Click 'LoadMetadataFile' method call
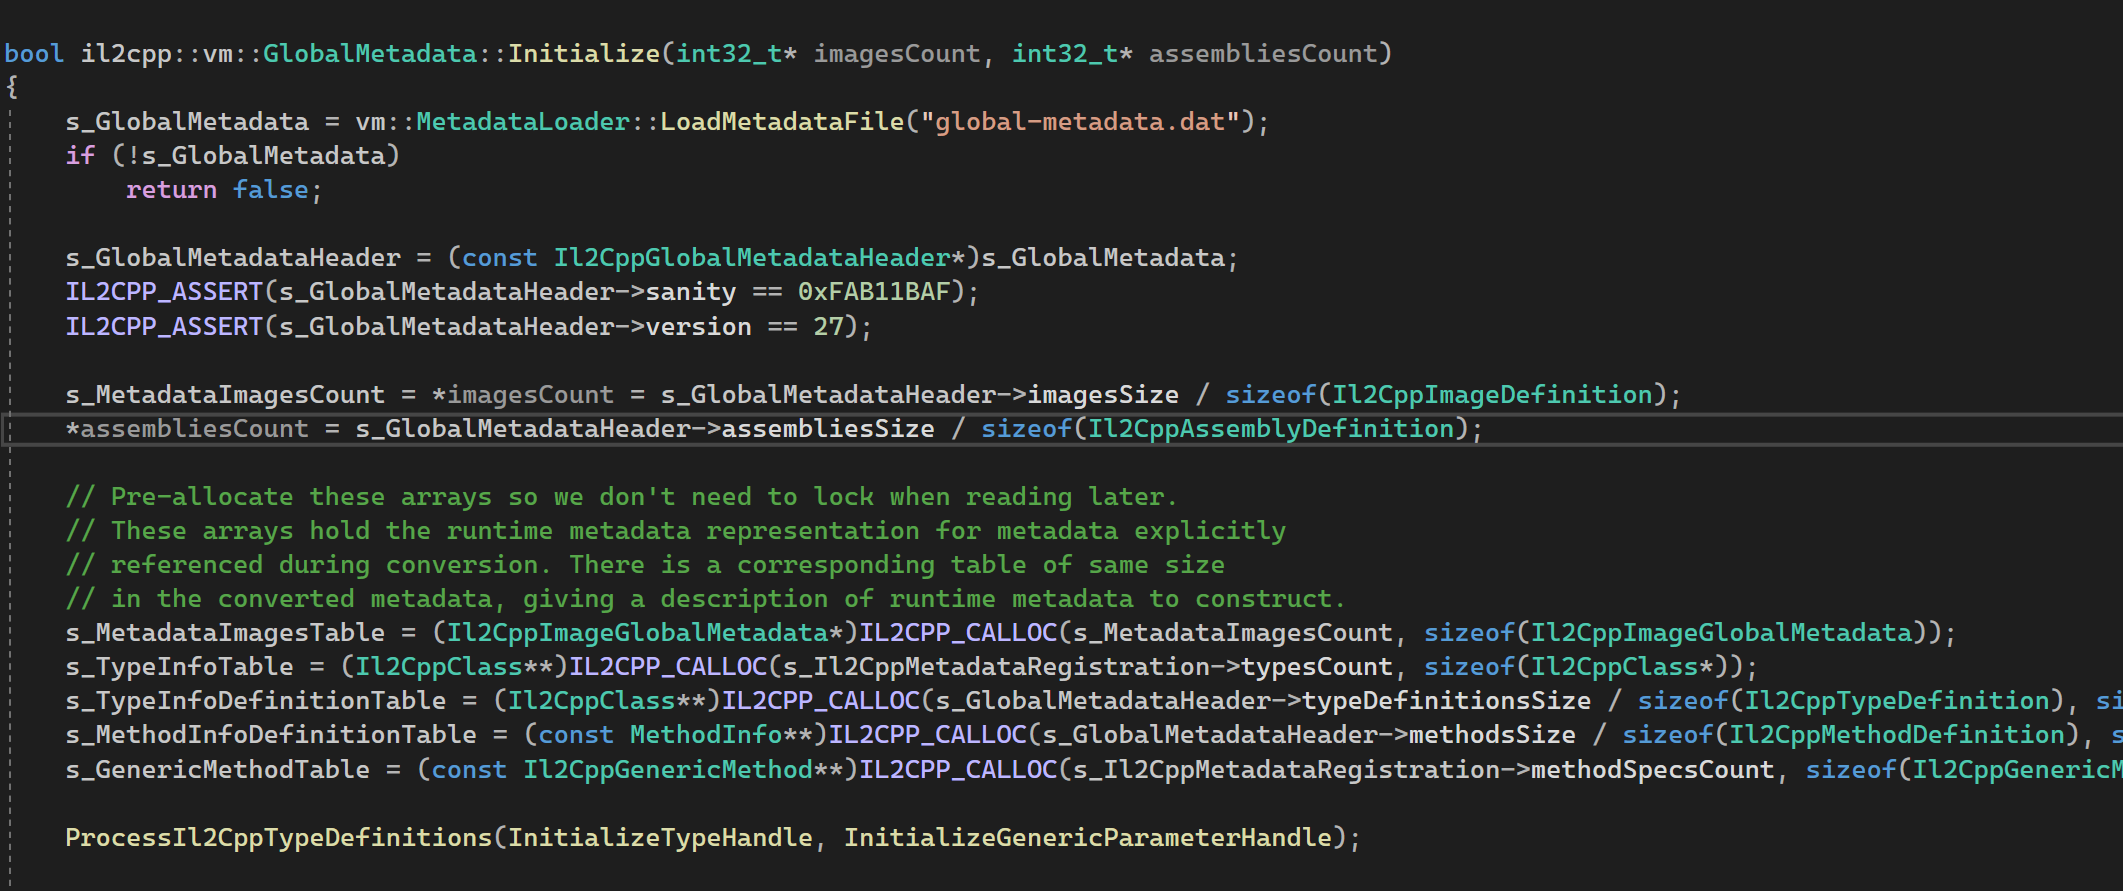2123x891 pixels. pos(782,122)
